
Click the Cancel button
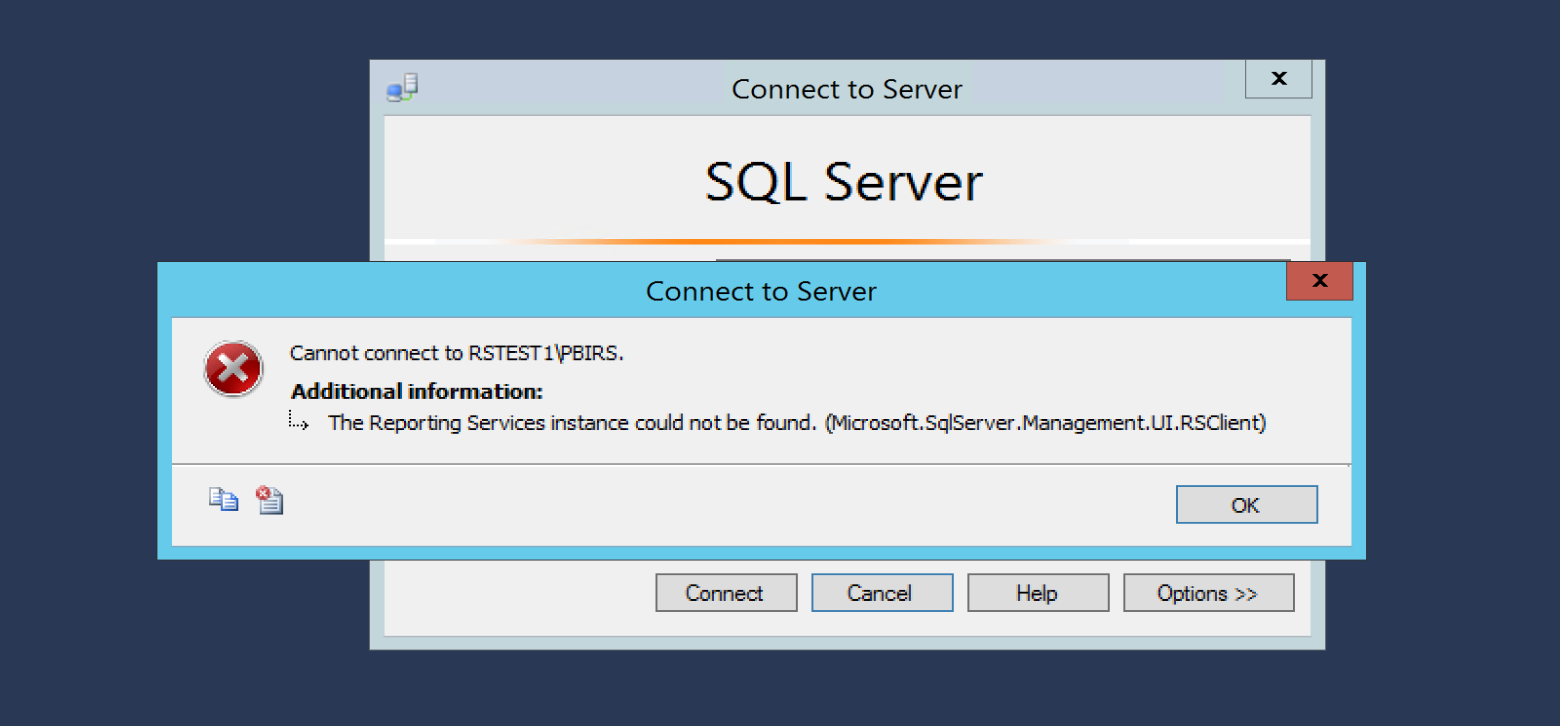pos(881,593)
